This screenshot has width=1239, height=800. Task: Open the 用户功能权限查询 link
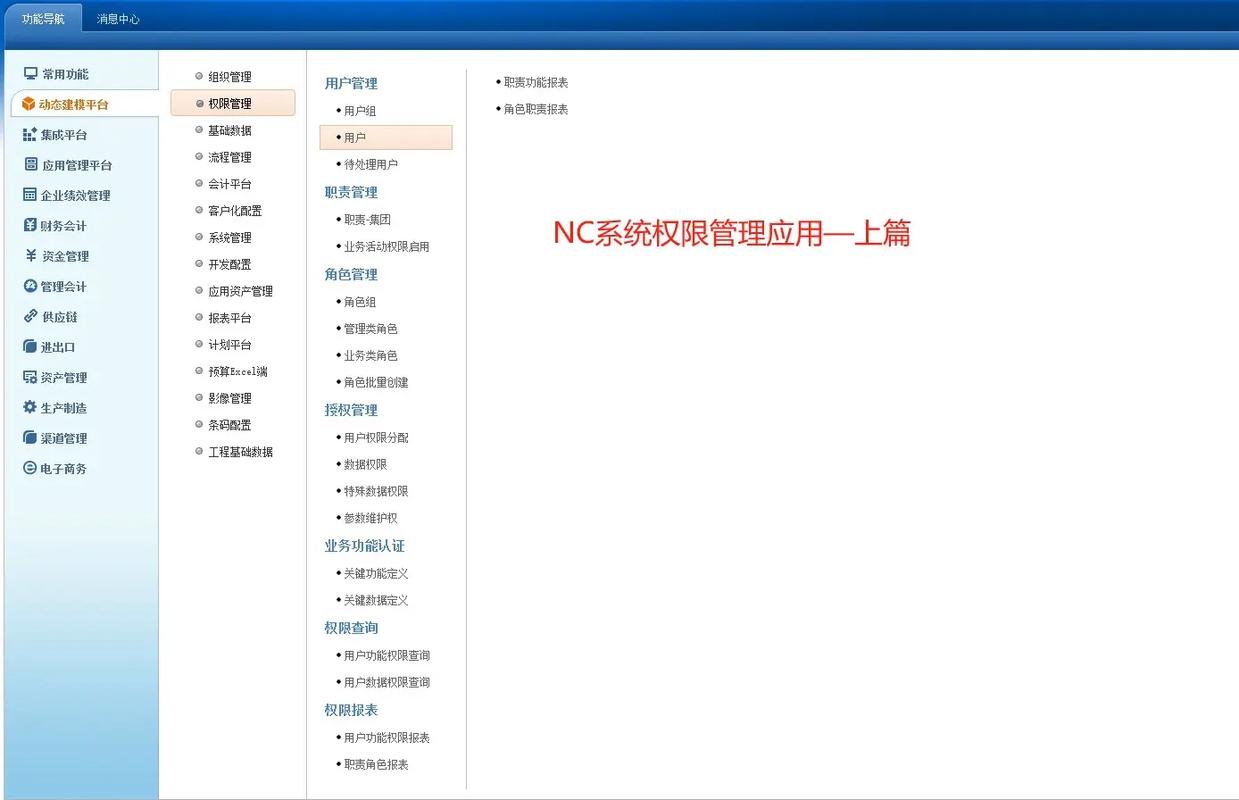387,655
